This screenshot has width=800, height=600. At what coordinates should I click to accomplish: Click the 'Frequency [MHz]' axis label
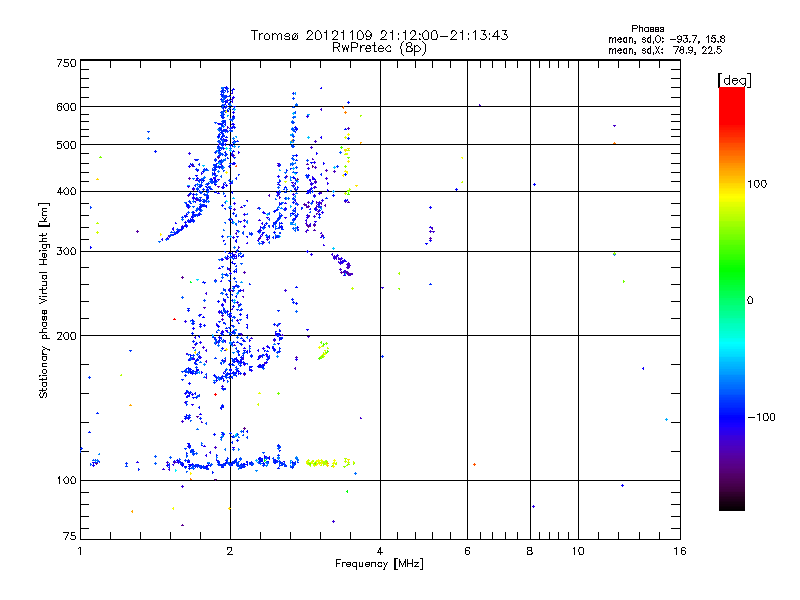click(x=379, y=564)
